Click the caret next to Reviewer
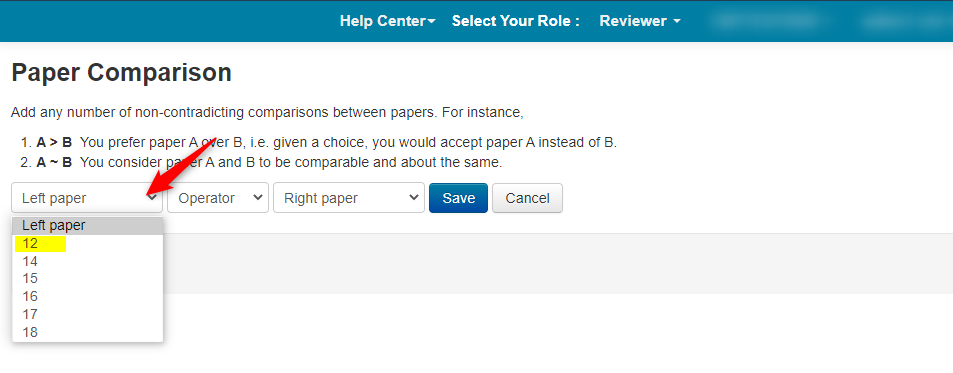This screenshot has width=953, height=373. pyautogui.click(x=677, y=22)
